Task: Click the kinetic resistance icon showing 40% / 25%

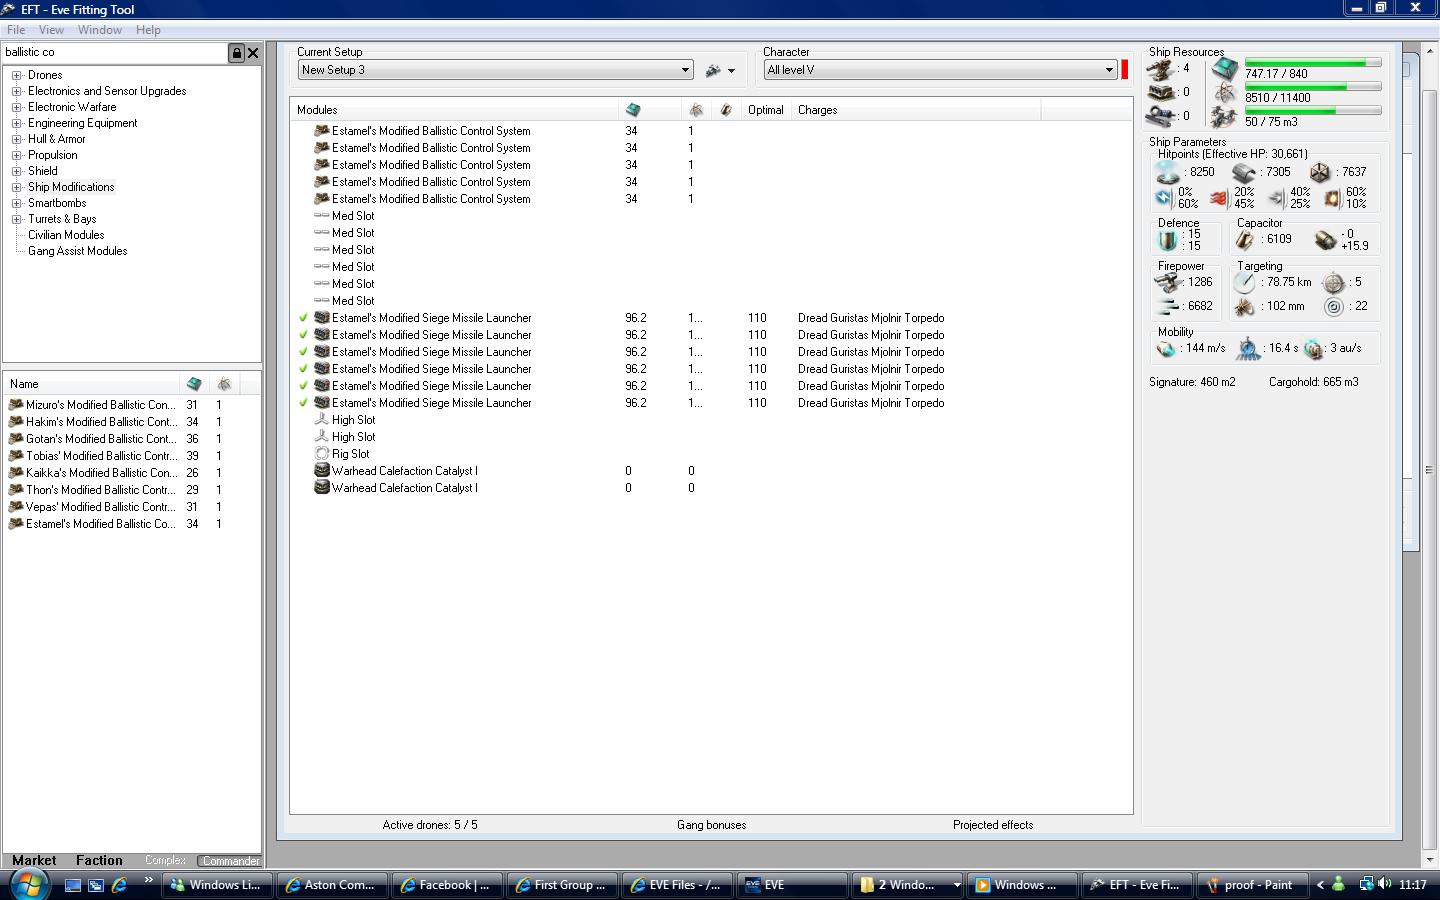Action: click(1276, 198)
